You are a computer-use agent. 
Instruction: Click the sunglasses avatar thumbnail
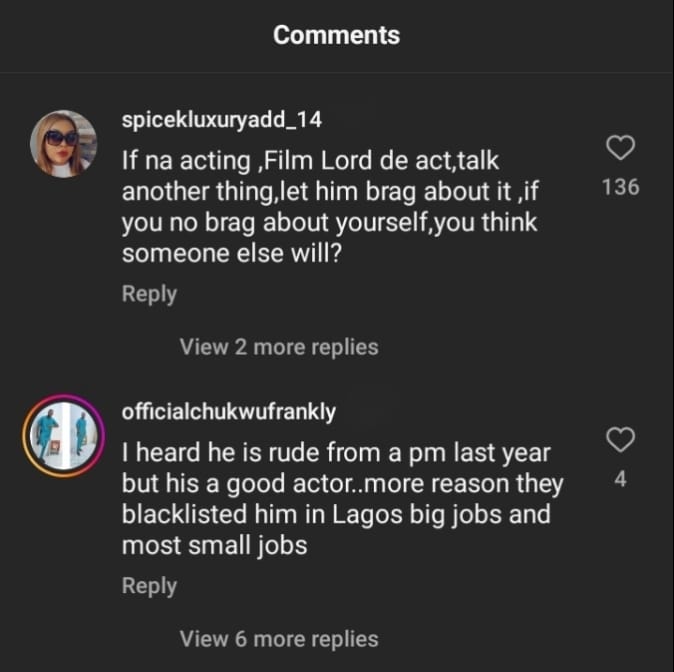click(64, 144)
